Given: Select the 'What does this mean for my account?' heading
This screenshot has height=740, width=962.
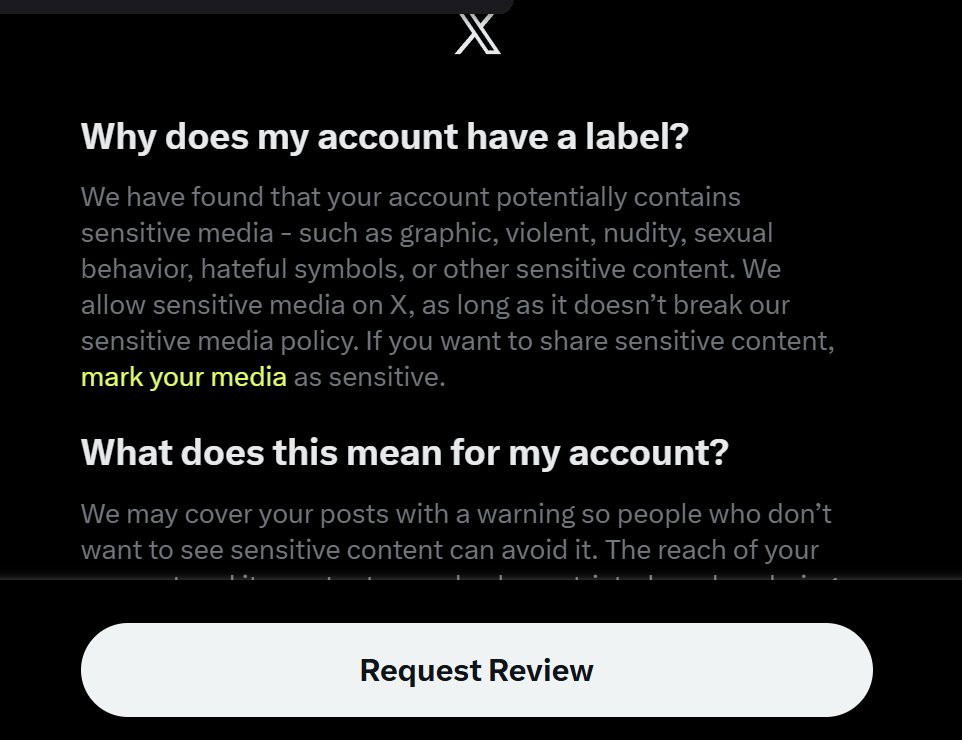Looking at the screenshot, I should click(404, 453).
